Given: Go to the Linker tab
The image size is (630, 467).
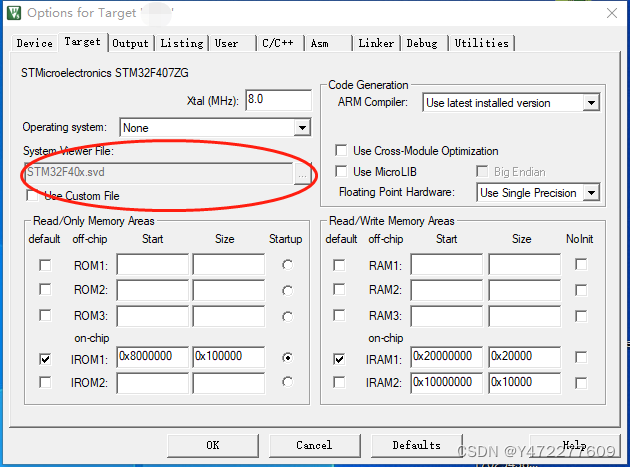Looking at the screenshot, I should [376, 43].
